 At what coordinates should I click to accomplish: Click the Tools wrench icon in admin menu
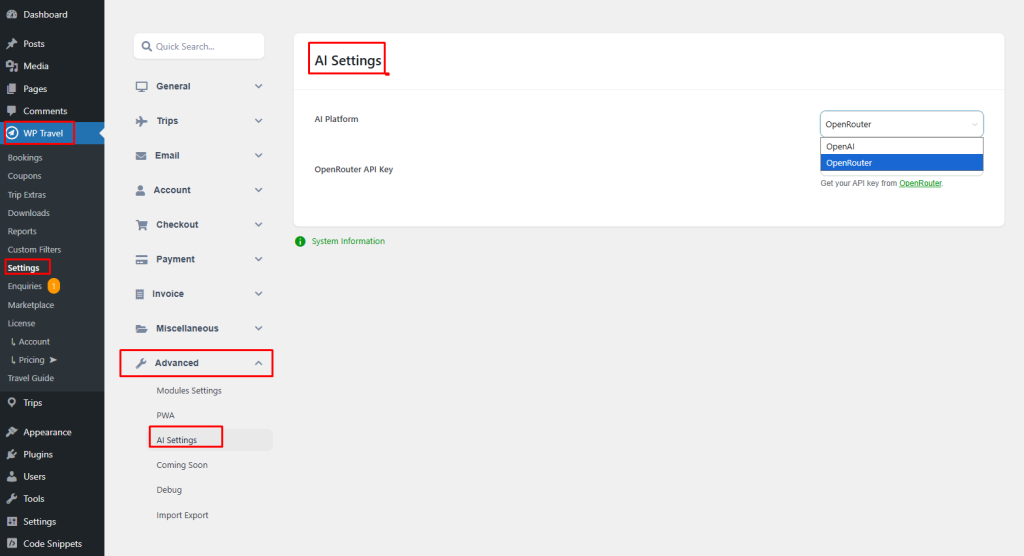click(12, 499)
